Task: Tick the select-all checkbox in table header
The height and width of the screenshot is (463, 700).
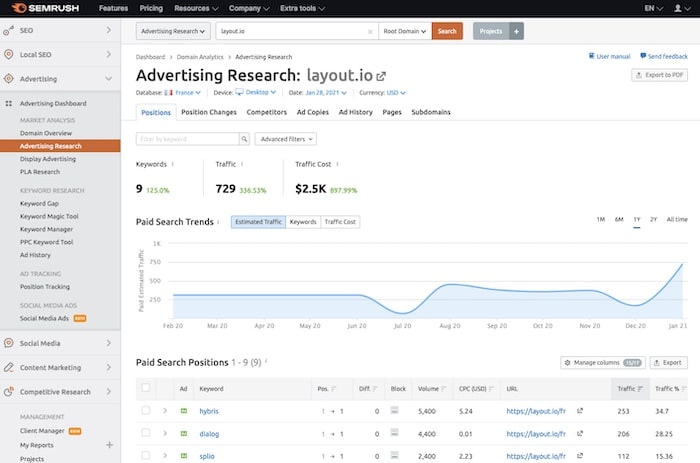Action: (146, 388)
